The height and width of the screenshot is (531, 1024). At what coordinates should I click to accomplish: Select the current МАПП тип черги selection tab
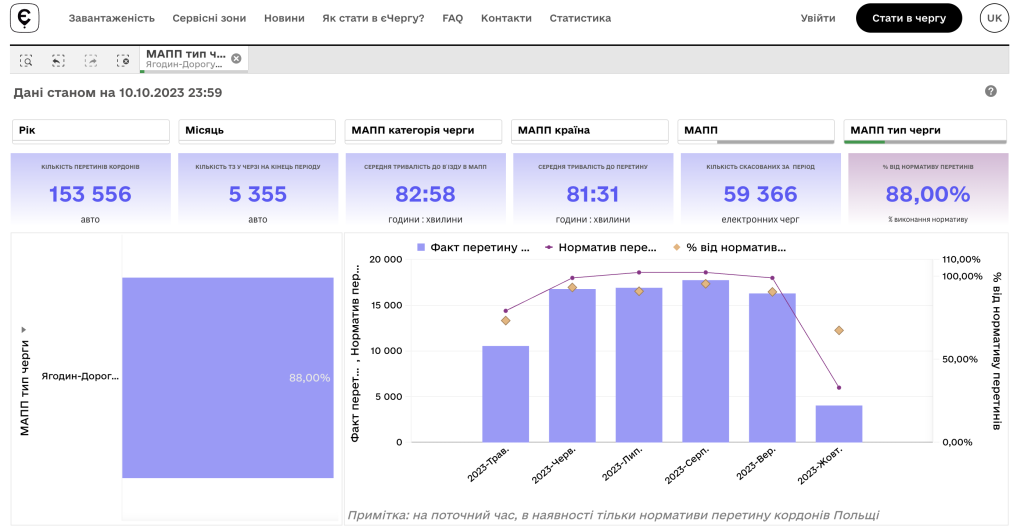click(193, 59)
